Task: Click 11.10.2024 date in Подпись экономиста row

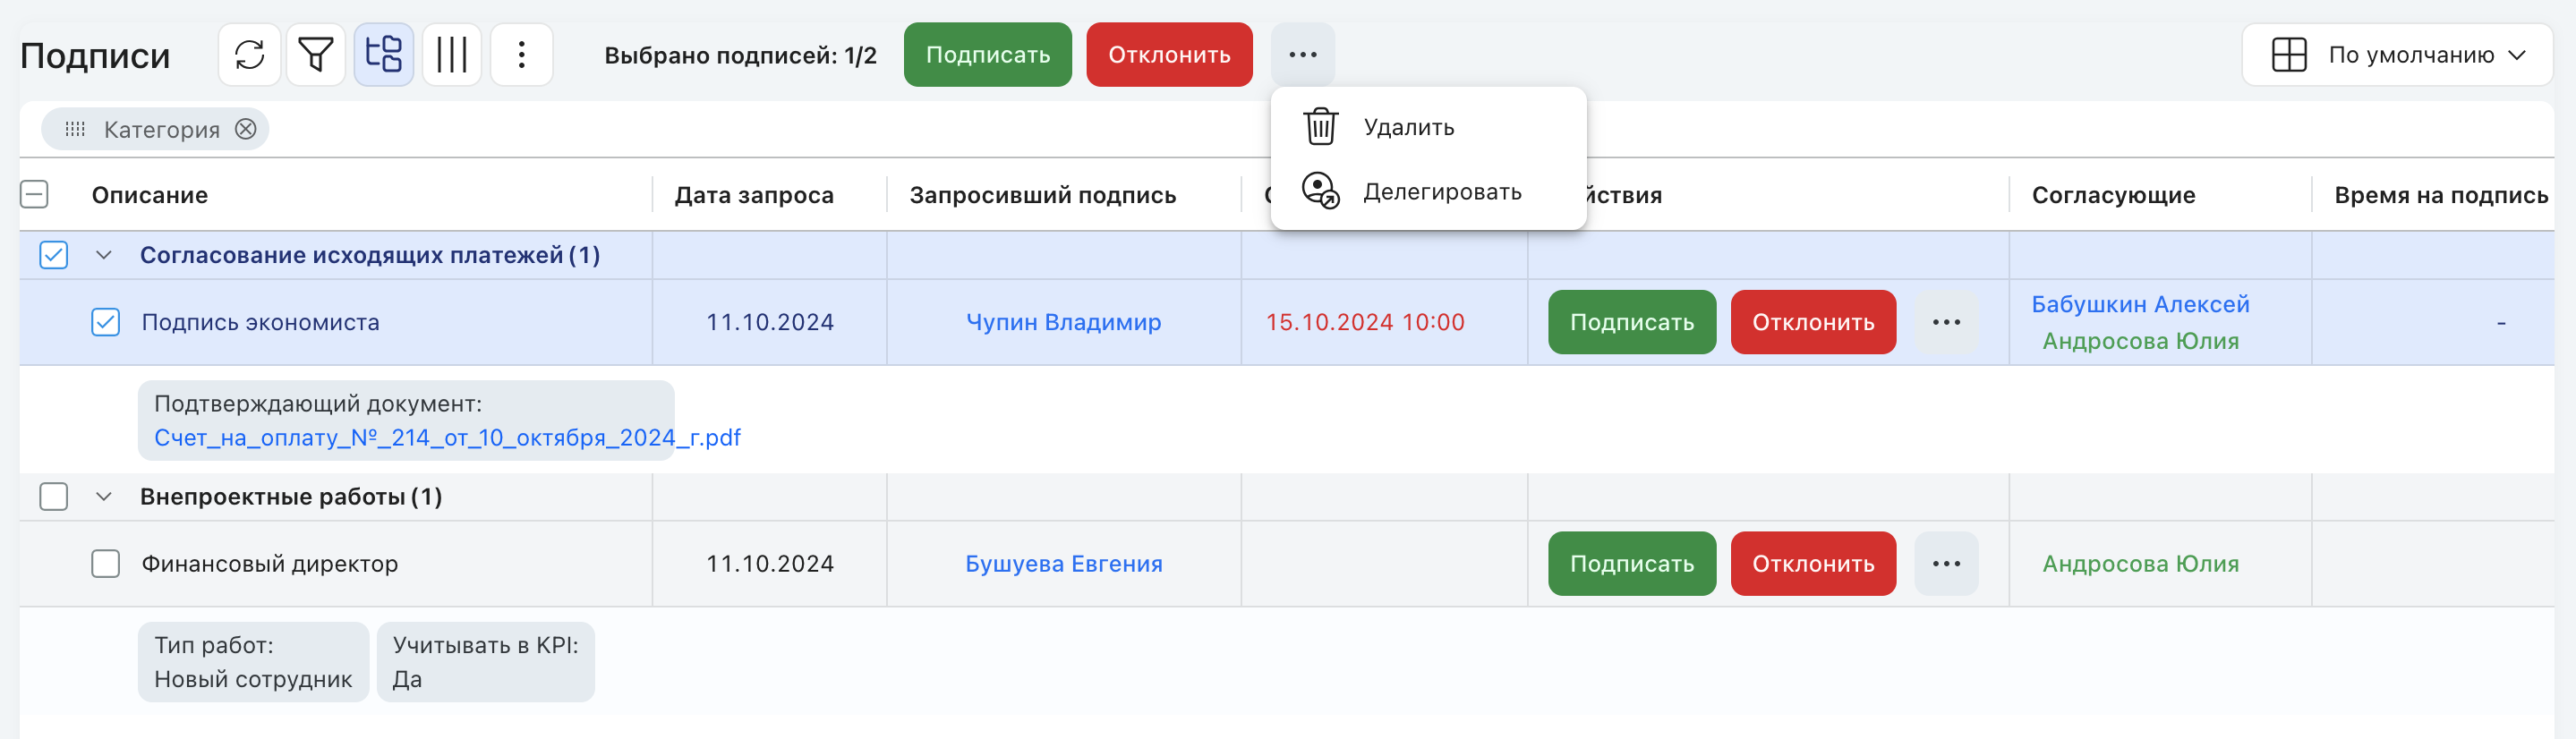Action: (x=769, y=322)
